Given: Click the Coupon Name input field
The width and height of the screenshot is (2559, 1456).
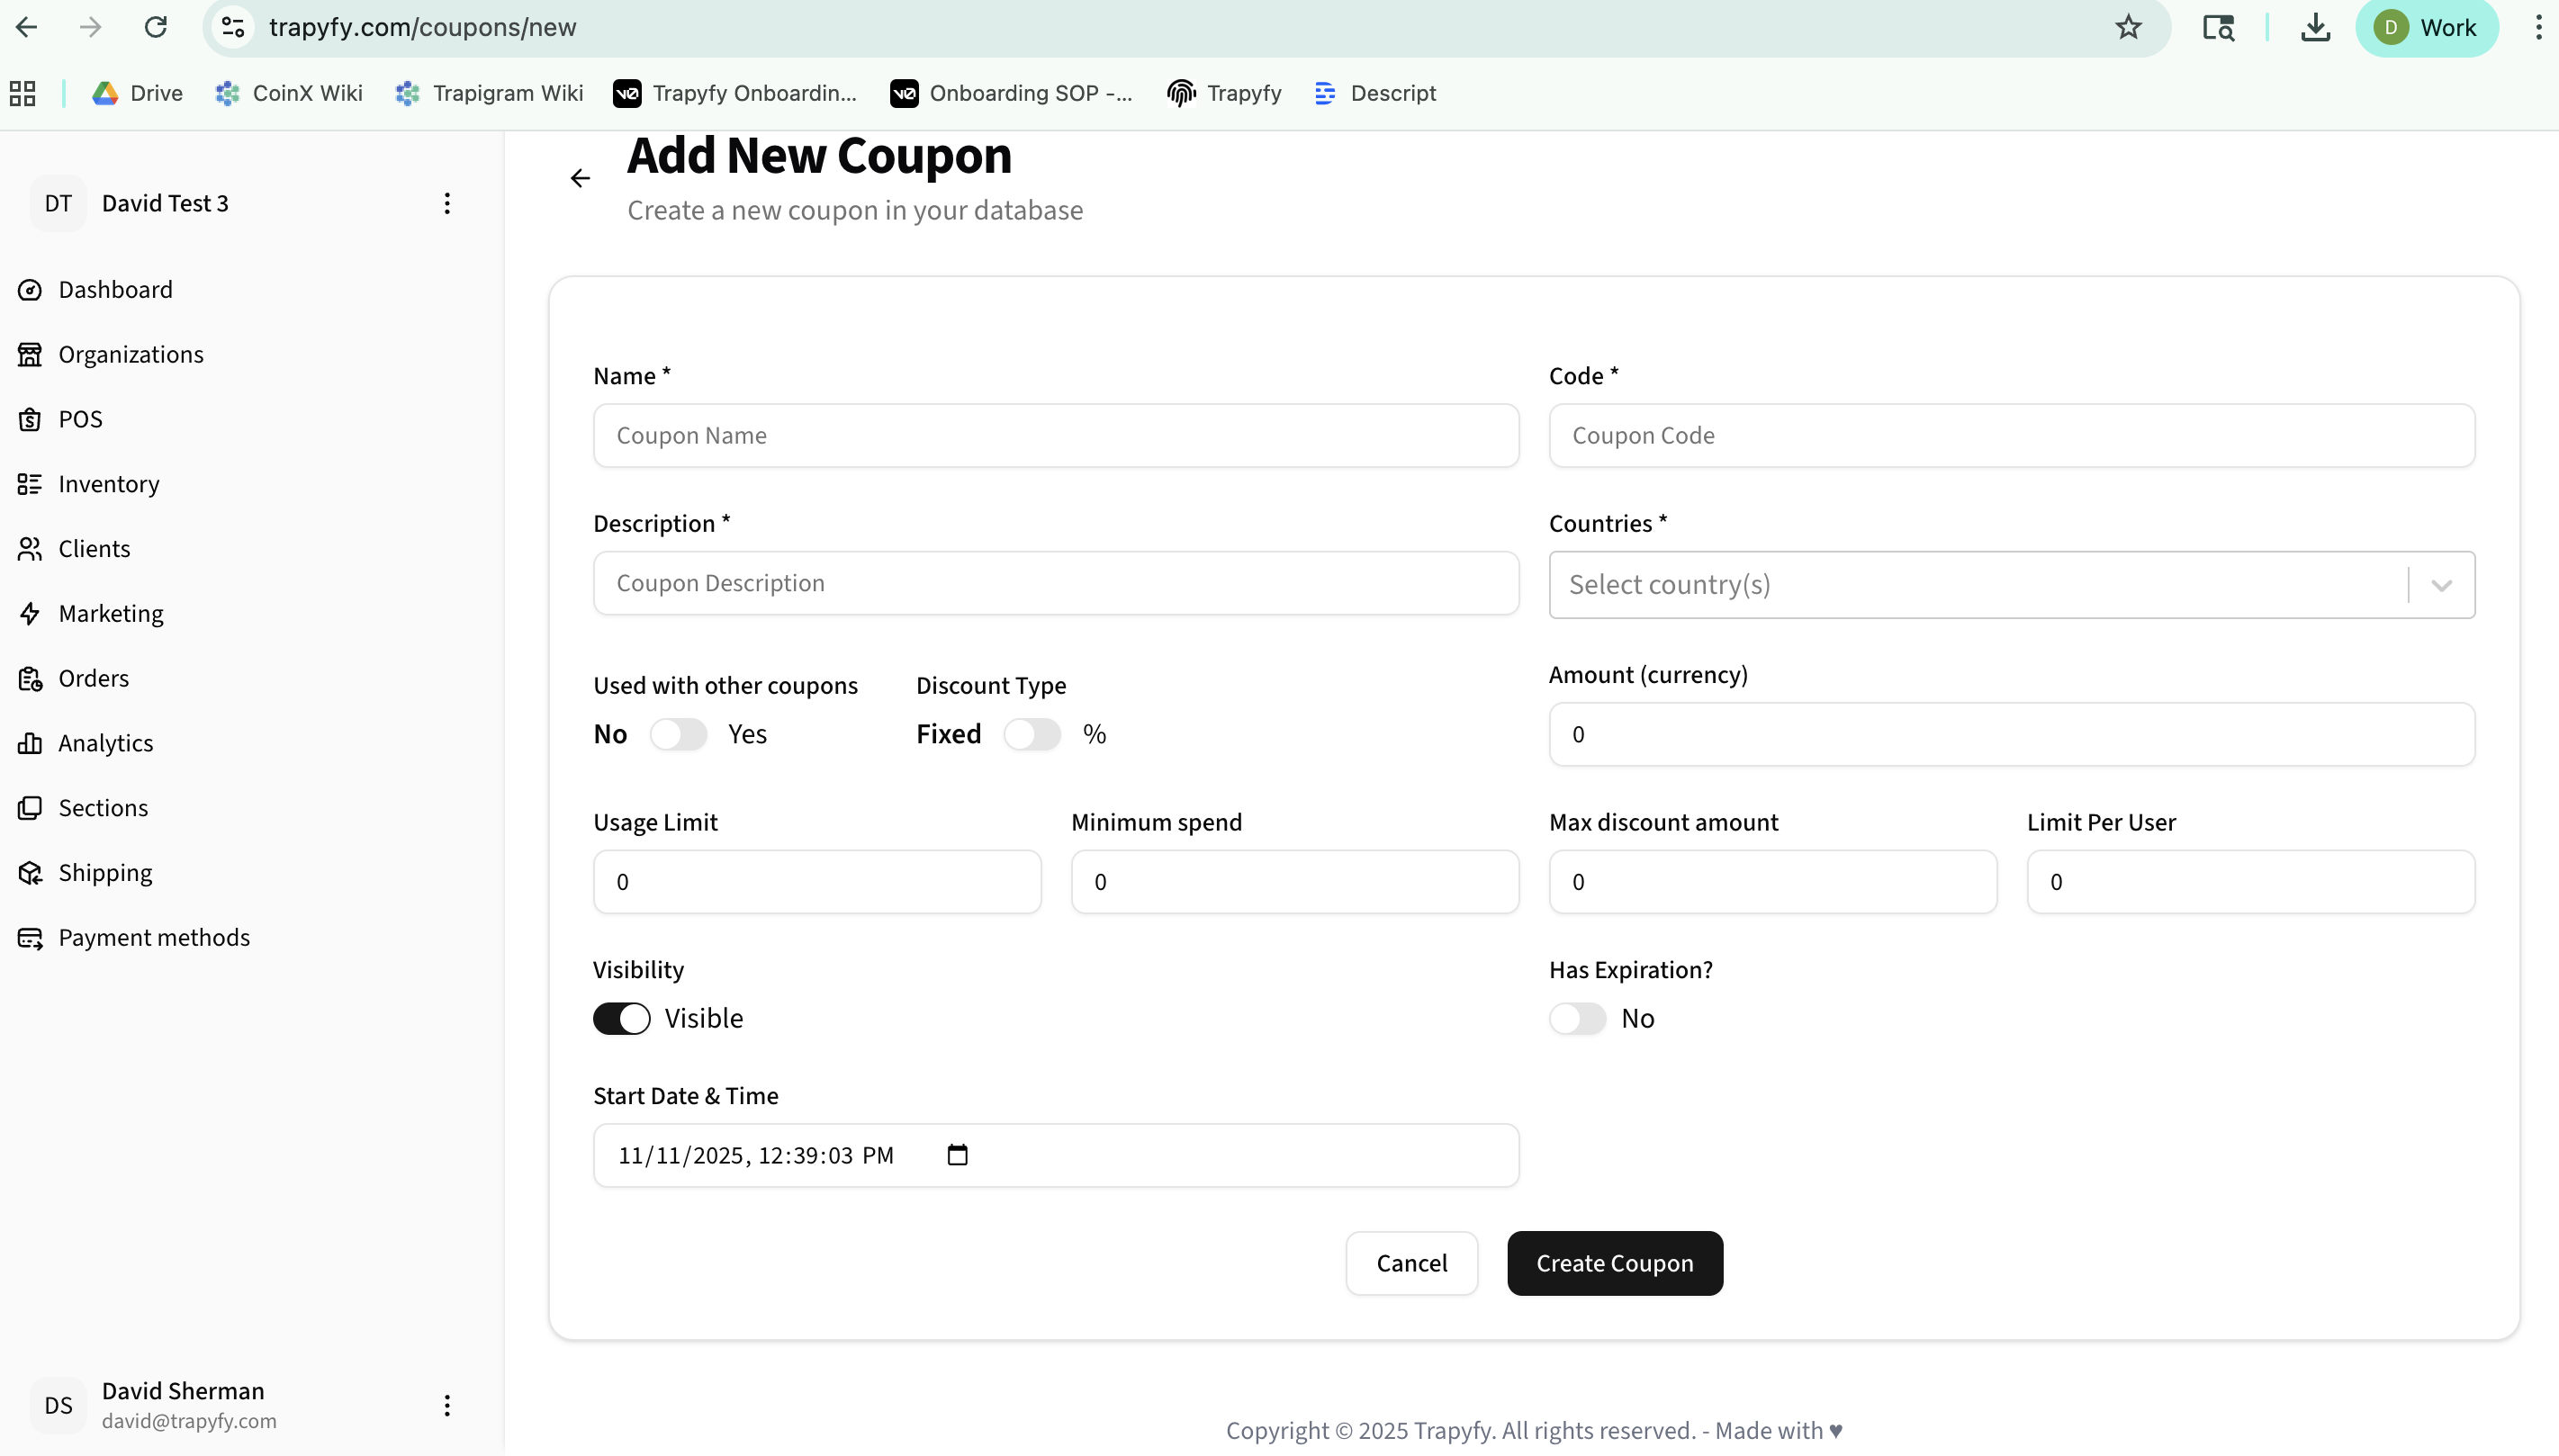Looking at the screenshot, I should coord(1056,435).
